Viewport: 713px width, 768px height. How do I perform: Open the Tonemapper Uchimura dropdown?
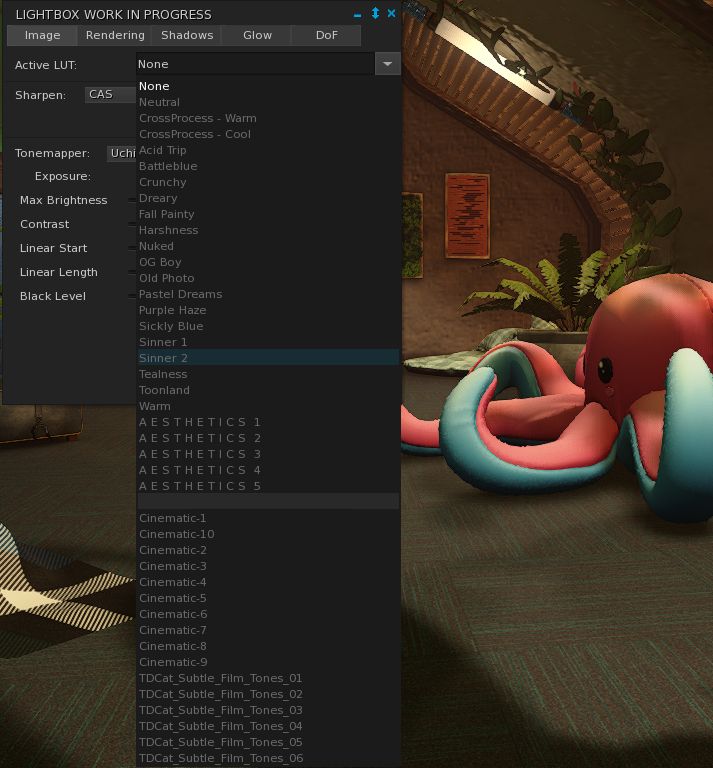pos(121,153)
